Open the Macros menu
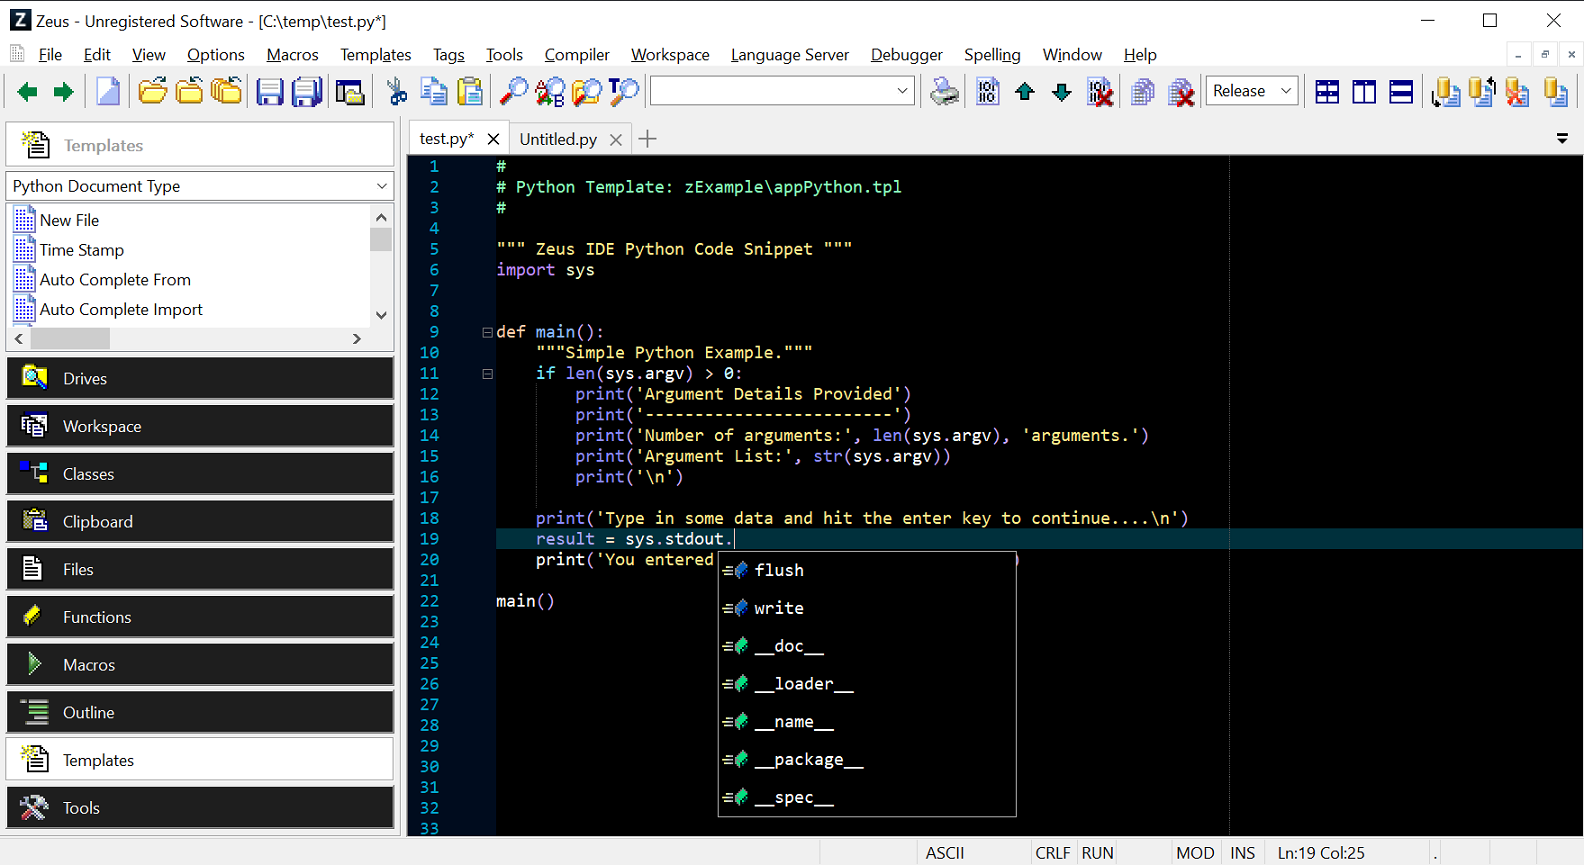 click(292, 55)
